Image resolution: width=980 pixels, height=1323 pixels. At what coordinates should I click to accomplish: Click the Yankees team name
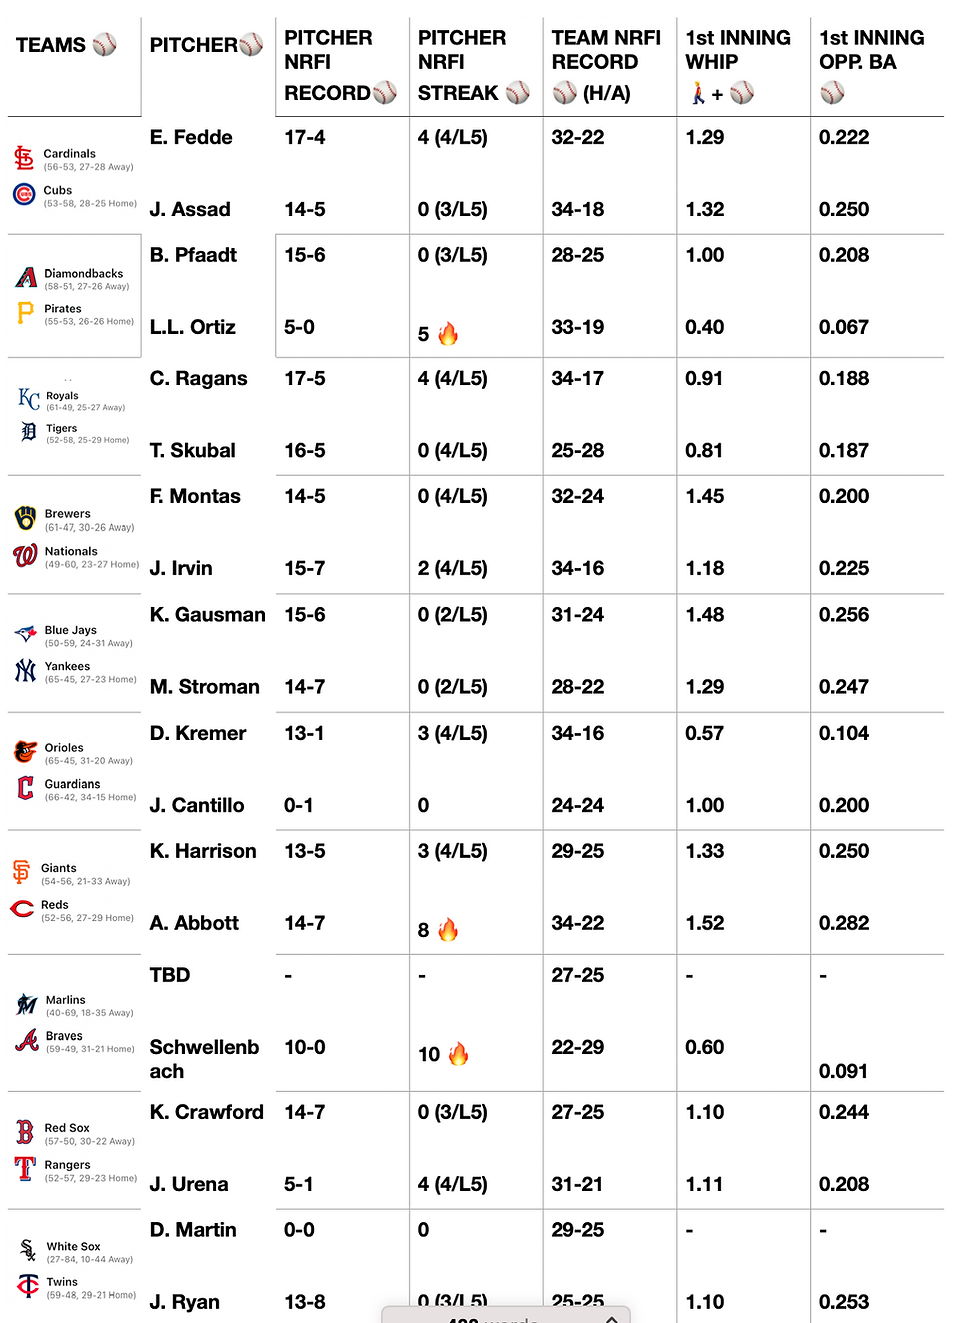click(67, 666)
